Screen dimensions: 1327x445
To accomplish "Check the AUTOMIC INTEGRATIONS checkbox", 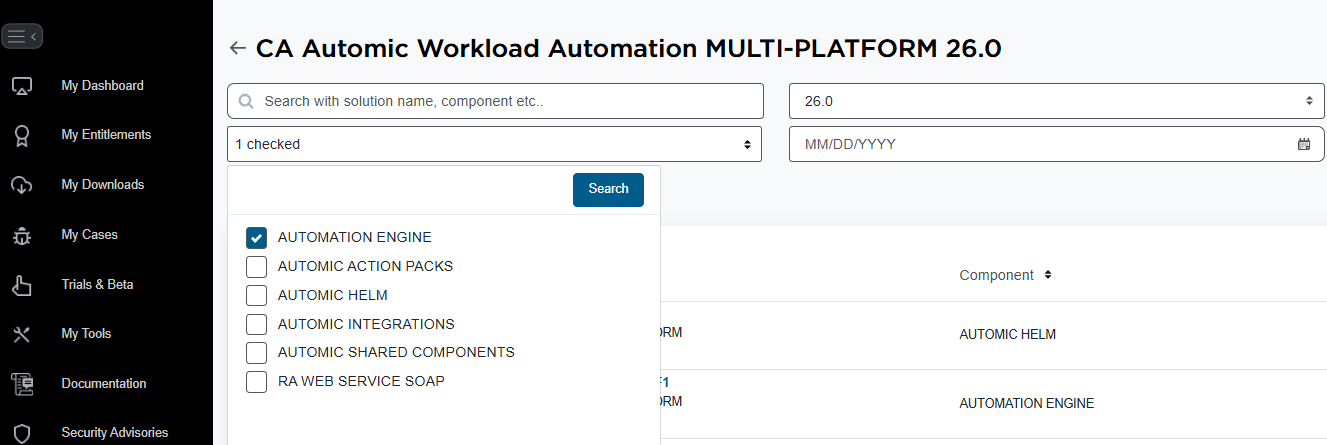I will coord(256,324).
